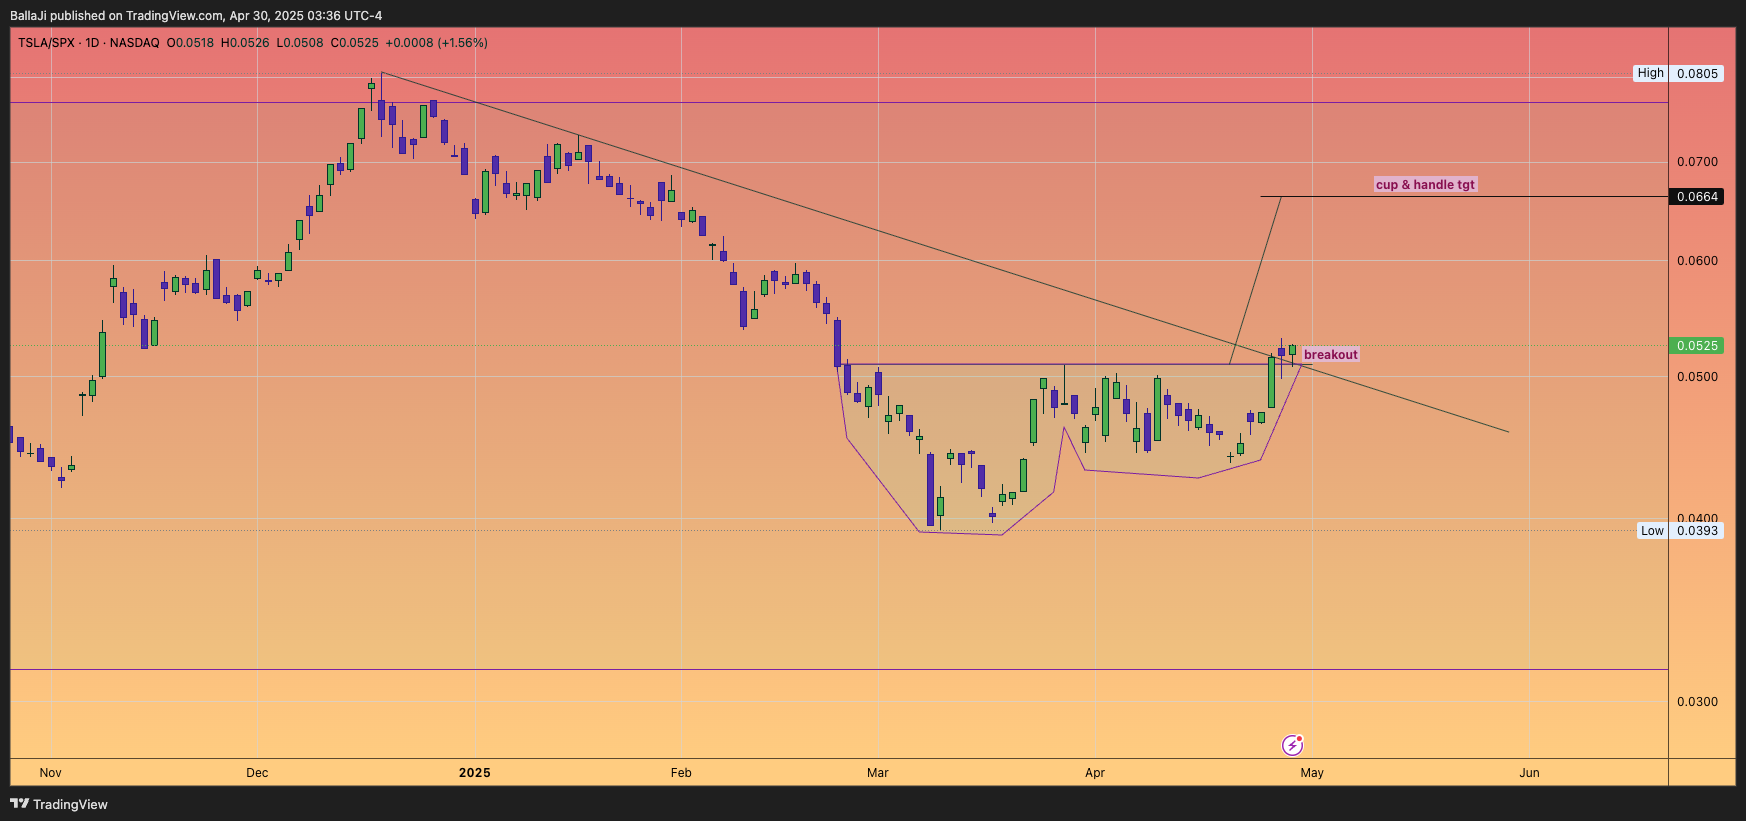Click the 0.0300 price axis label
Screen dimensions: 1746x821
click(x=1697, y=702)
